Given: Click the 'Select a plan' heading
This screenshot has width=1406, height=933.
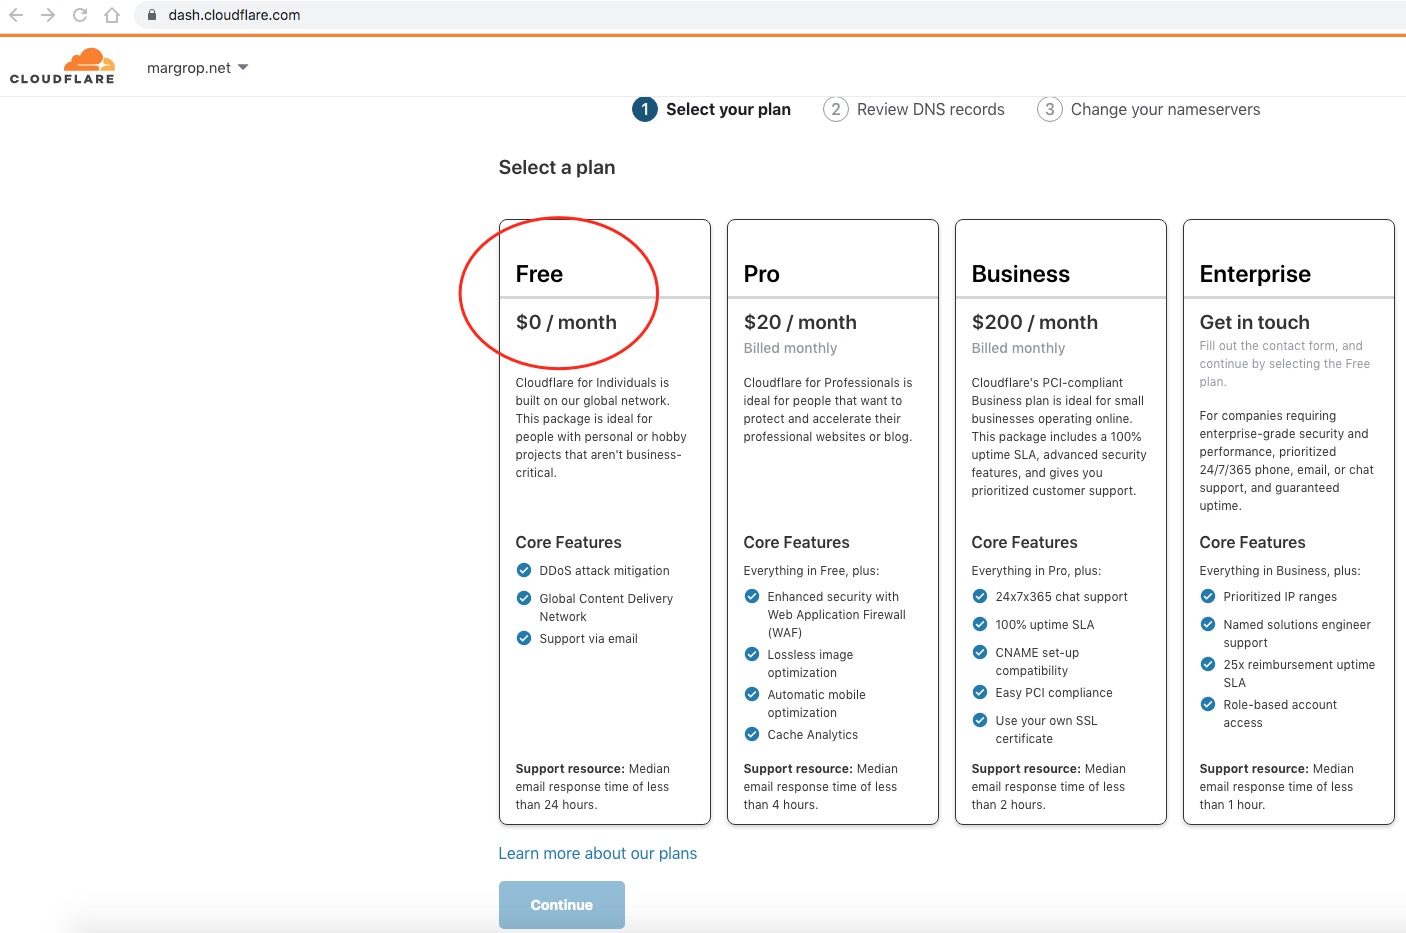Looking at the screenshot, I should click(x=556, y=167).
